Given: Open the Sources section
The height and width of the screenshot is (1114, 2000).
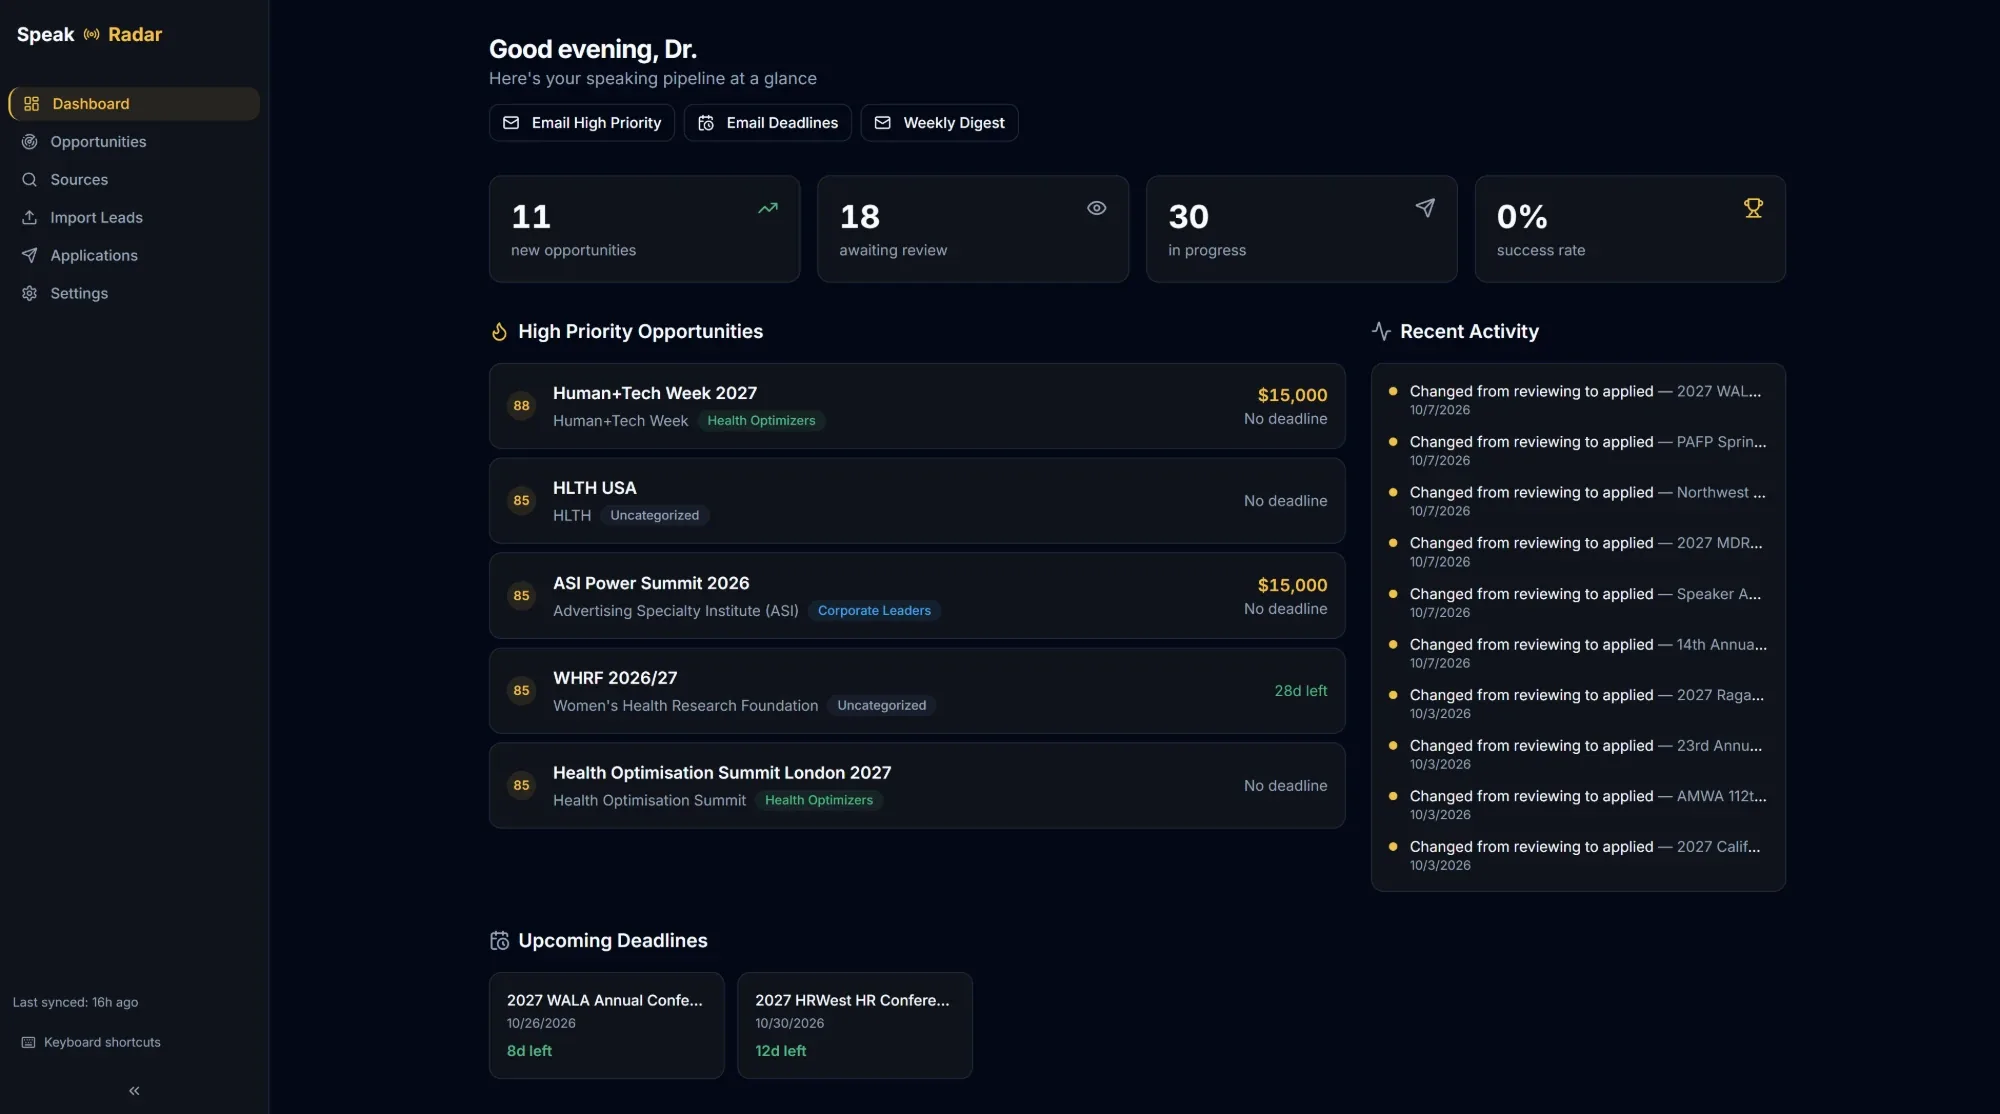Looking at the screenshot, I should 134,180.
